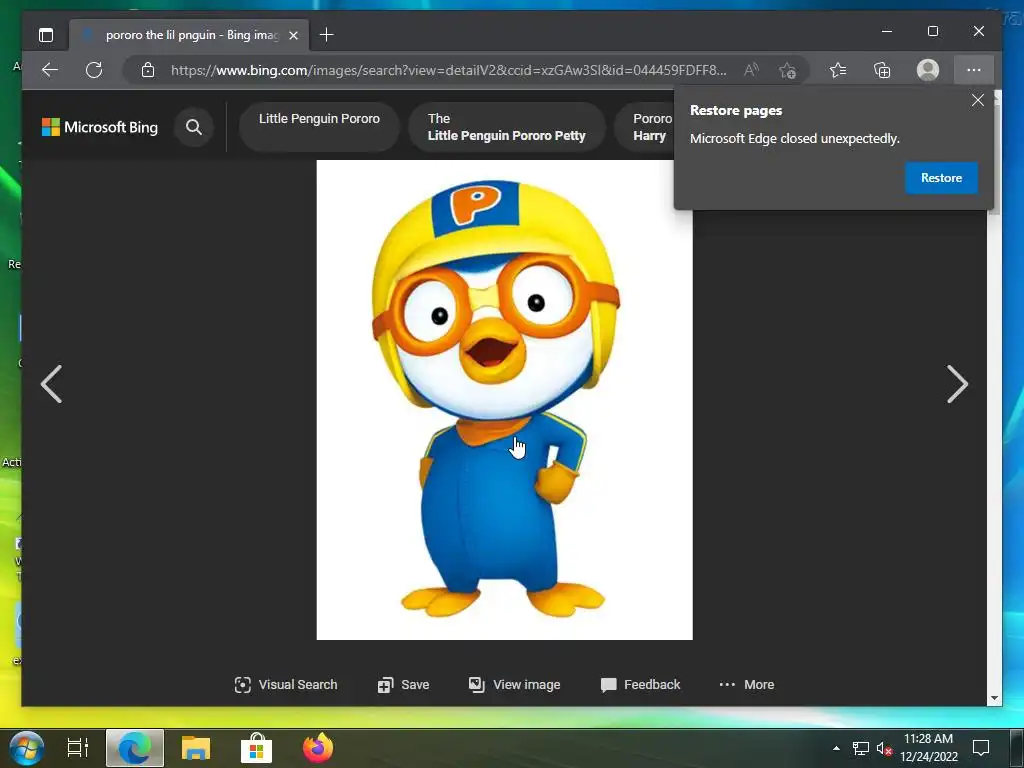This screenshot has width=1024, height=768.
Task: Open a new tab with plus button
Action: click(327, 35)
